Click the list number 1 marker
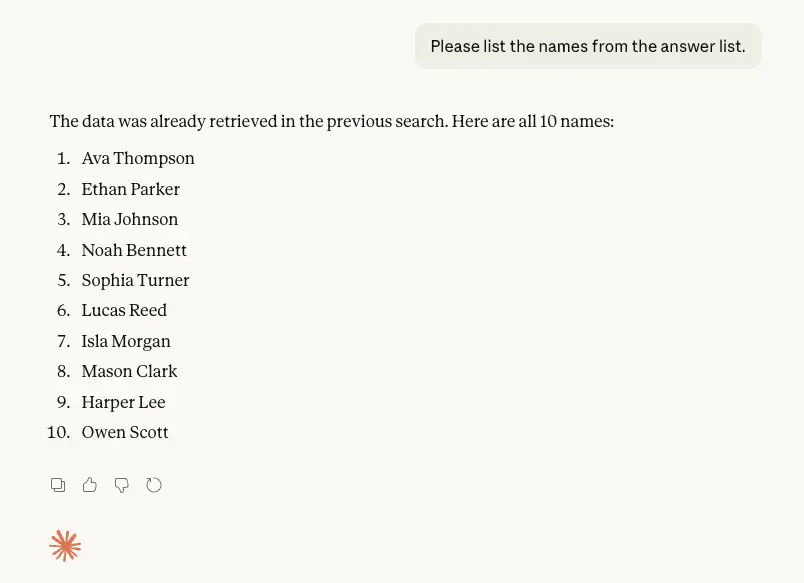Image resolution: width=804 pixels, height=583 pixels. (63, 158)
